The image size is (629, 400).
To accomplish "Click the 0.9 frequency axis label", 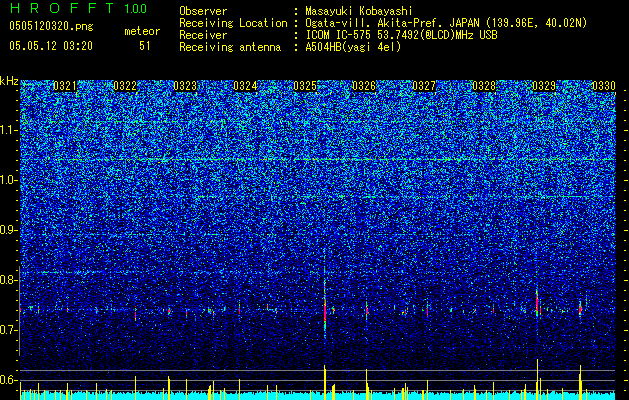I will pyautogui.click(x=8, y=230).
